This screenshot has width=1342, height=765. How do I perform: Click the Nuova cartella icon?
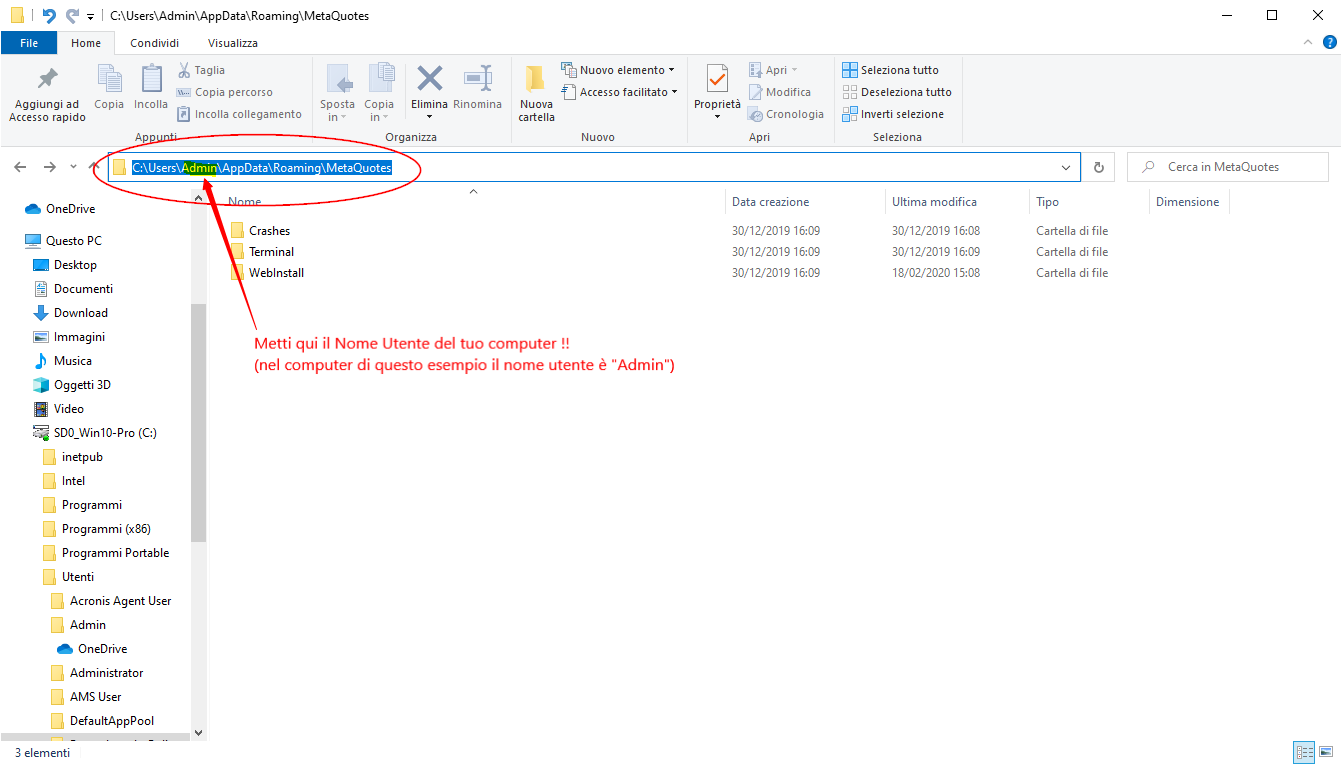(x=536, y=79)
